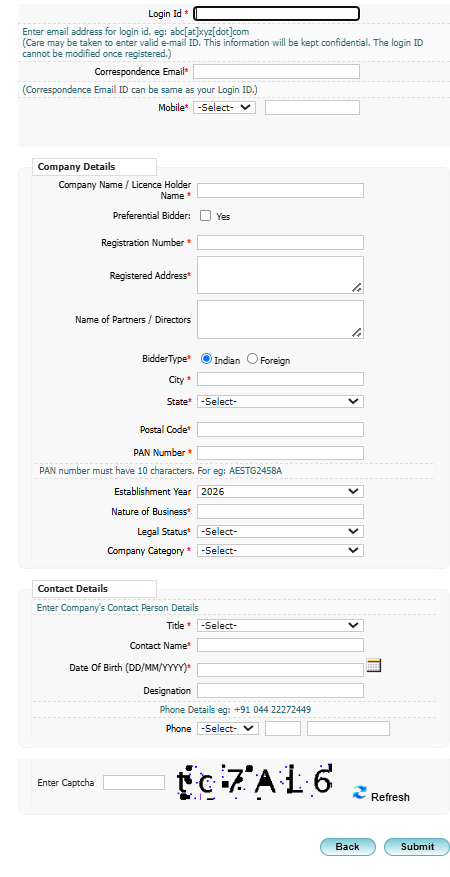The height and width of the screenshot is (877, 450).
Task: Click the Refresh captcha link text
Action: click(x=390, y=797)
